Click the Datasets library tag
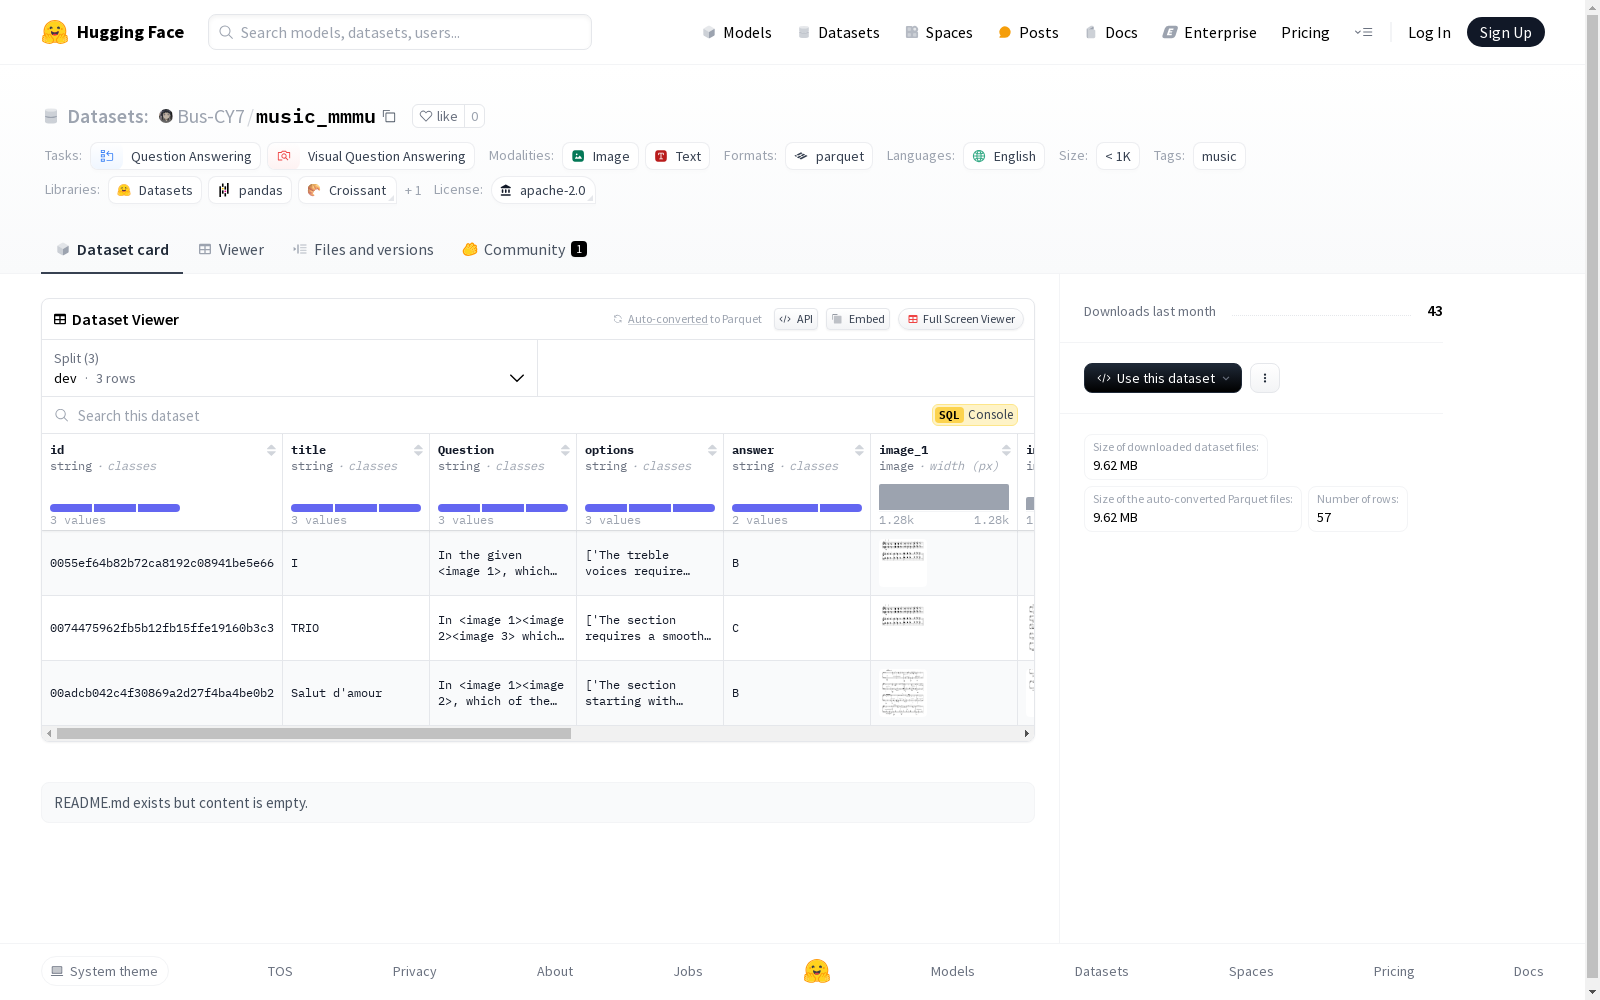This screenshot has width=1600, height=1000. pos(155,190)
